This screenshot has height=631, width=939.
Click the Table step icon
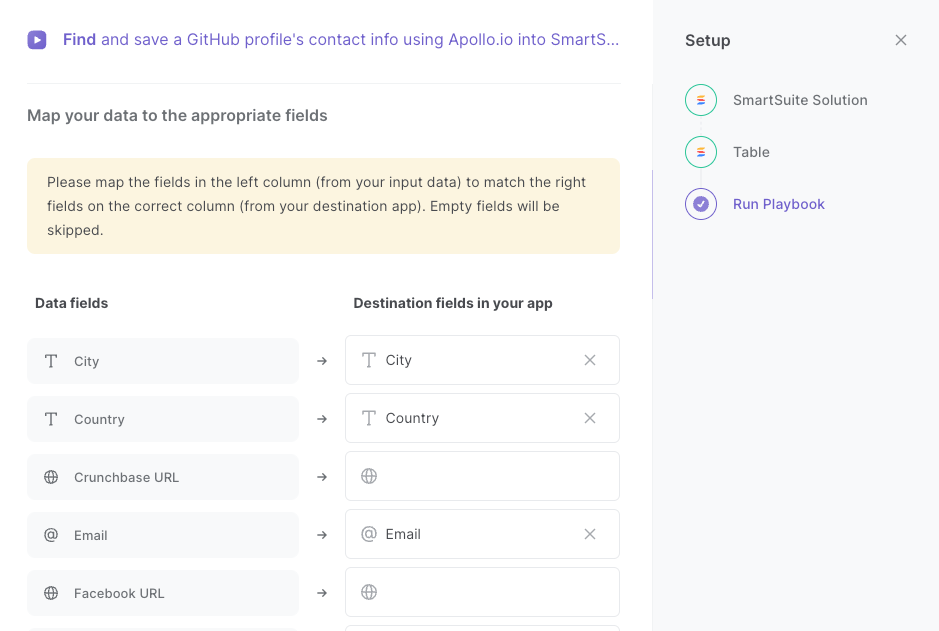tap(701, 152)
